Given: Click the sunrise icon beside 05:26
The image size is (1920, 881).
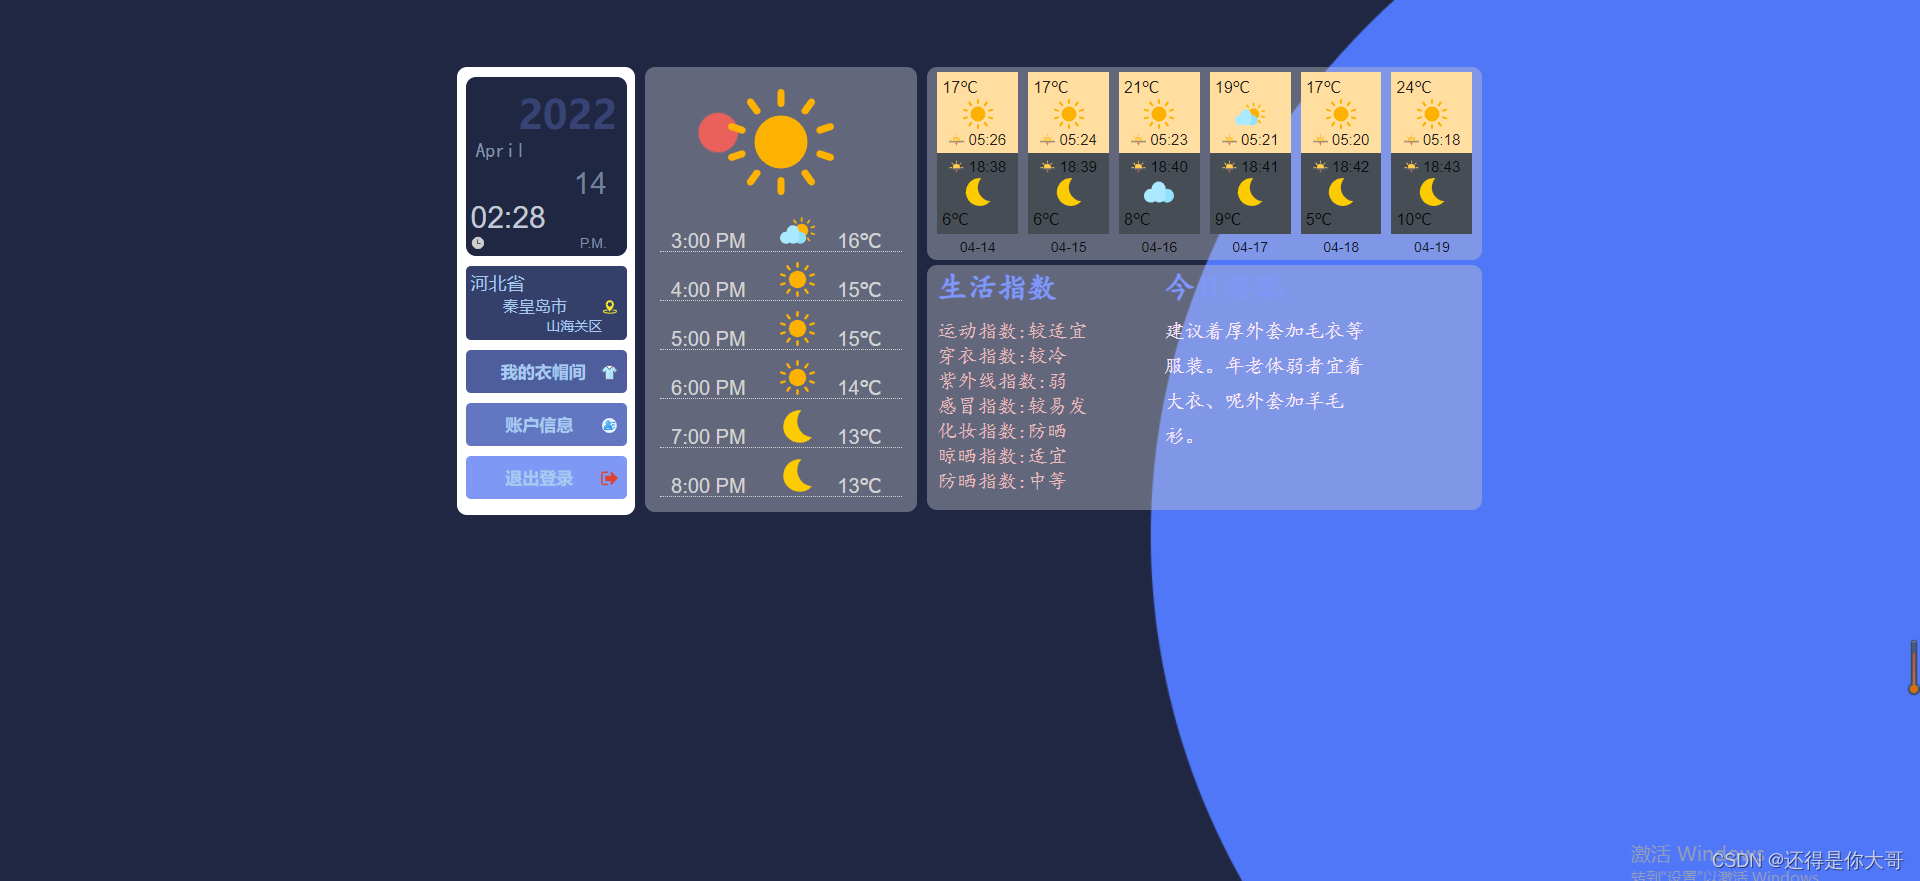Looking at the screenshot, I should [956, 140].
